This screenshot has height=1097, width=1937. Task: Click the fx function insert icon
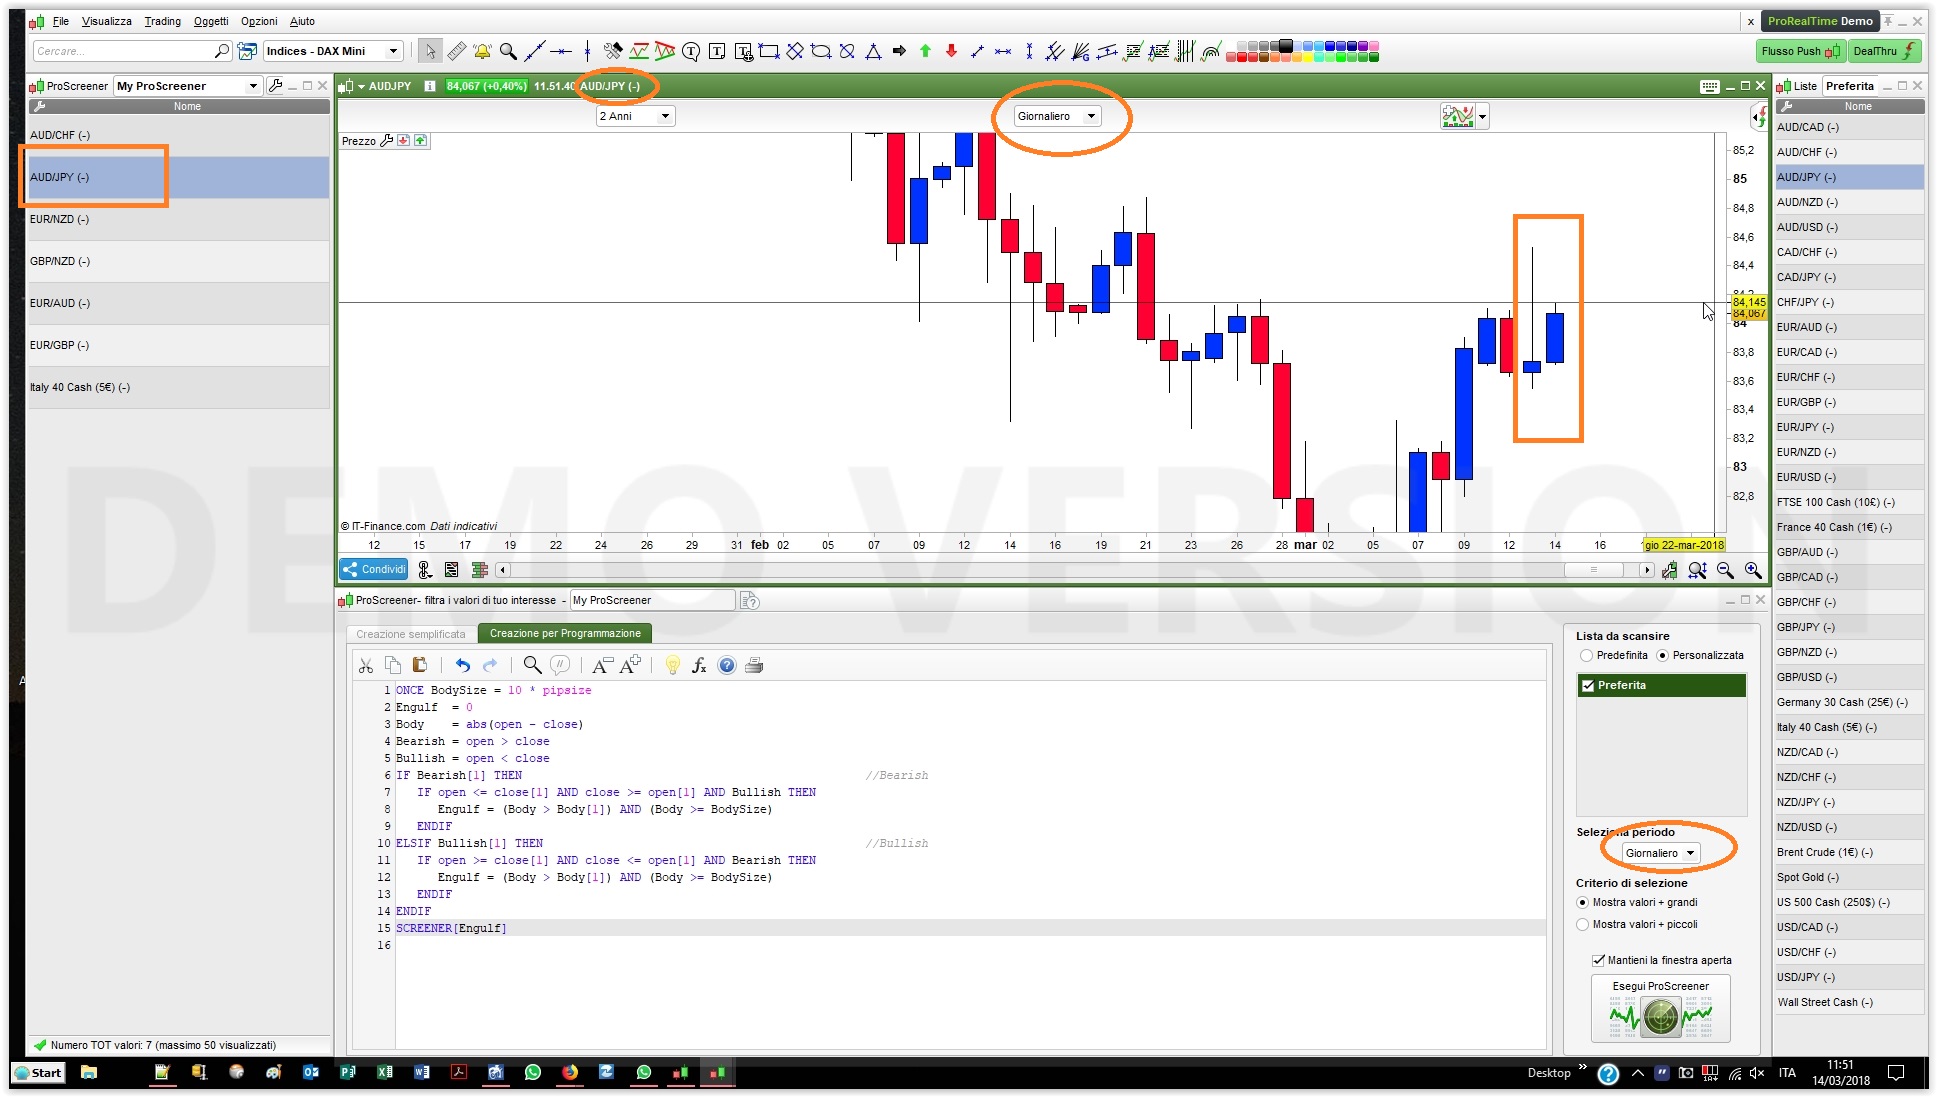pyautogui.click(x=699, y=666)
